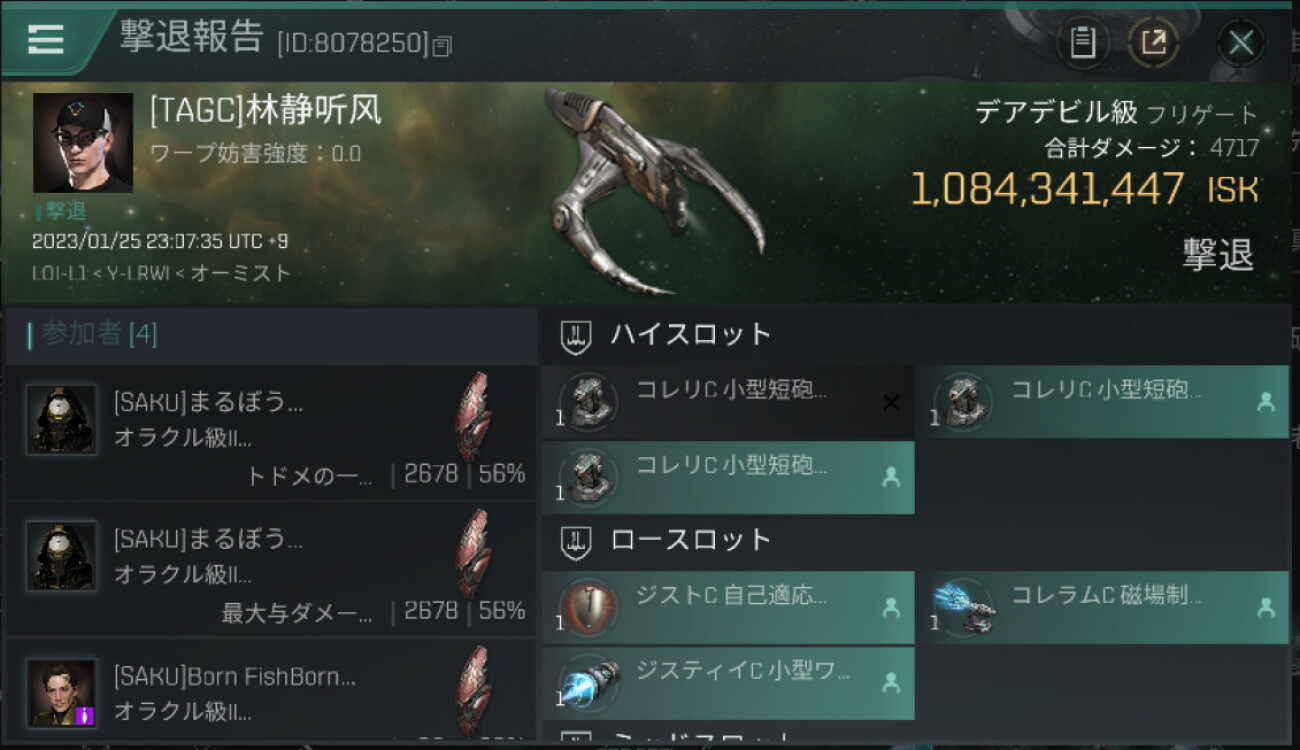Select the 最大与ダメー participant row
The image size is (1300, 750).
pos(271,570)
